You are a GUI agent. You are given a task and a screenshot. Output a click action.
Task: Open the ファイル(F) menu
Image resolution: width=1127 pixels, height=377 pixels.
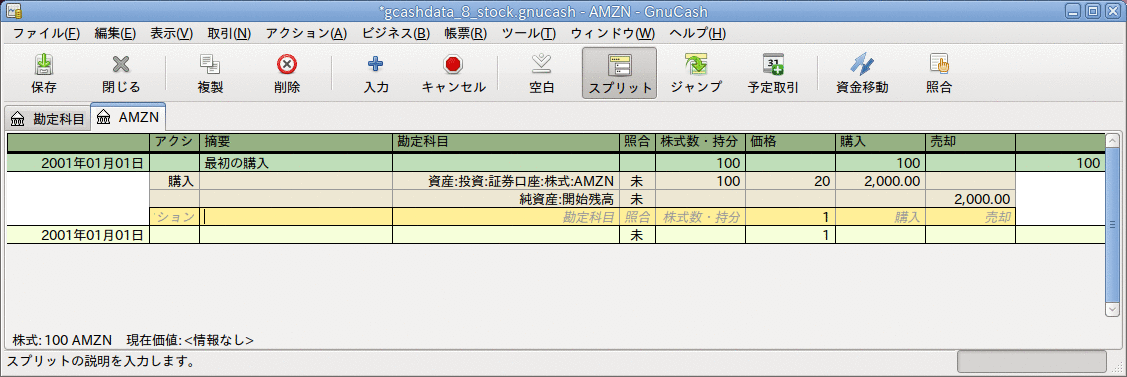[47, 33]
